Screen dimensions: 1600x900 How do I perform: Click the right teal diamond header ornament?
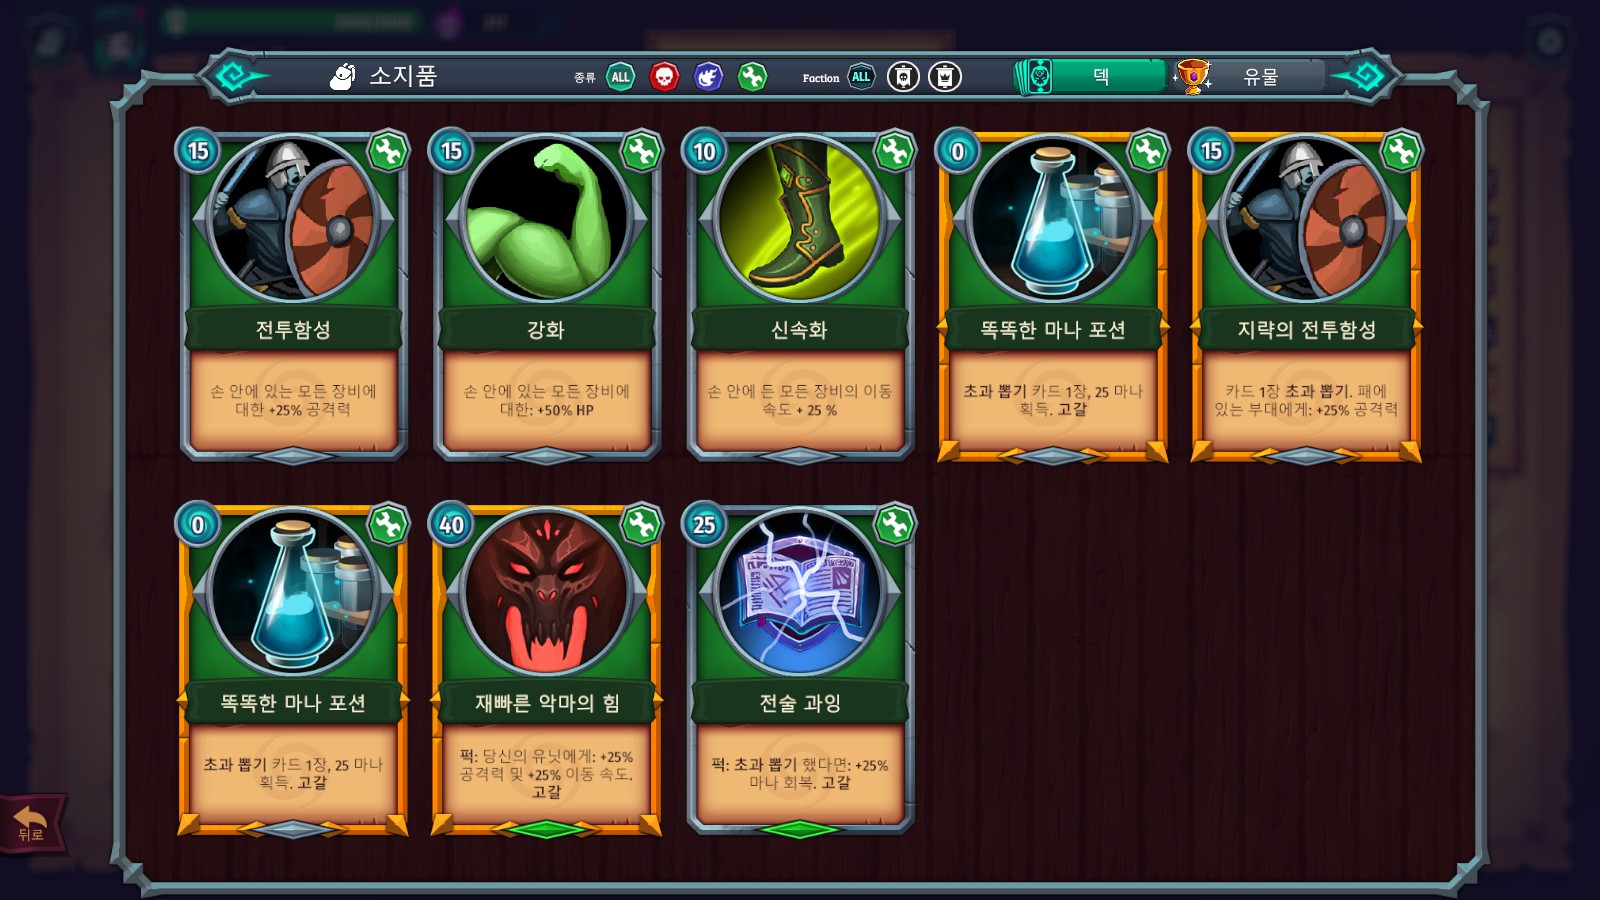point(1365,77)
